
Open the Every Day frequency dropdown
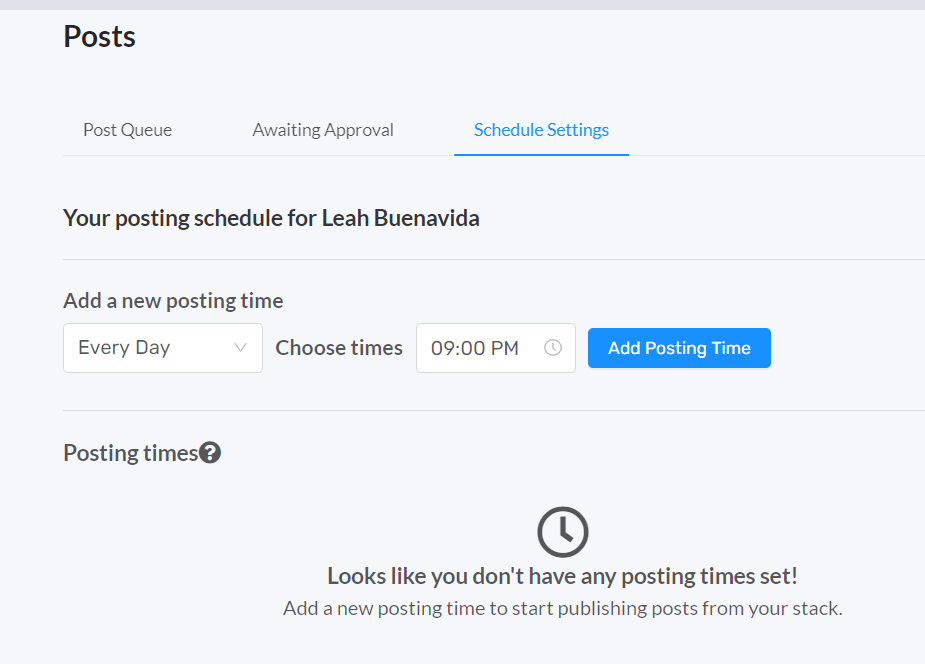coord(150,348)
